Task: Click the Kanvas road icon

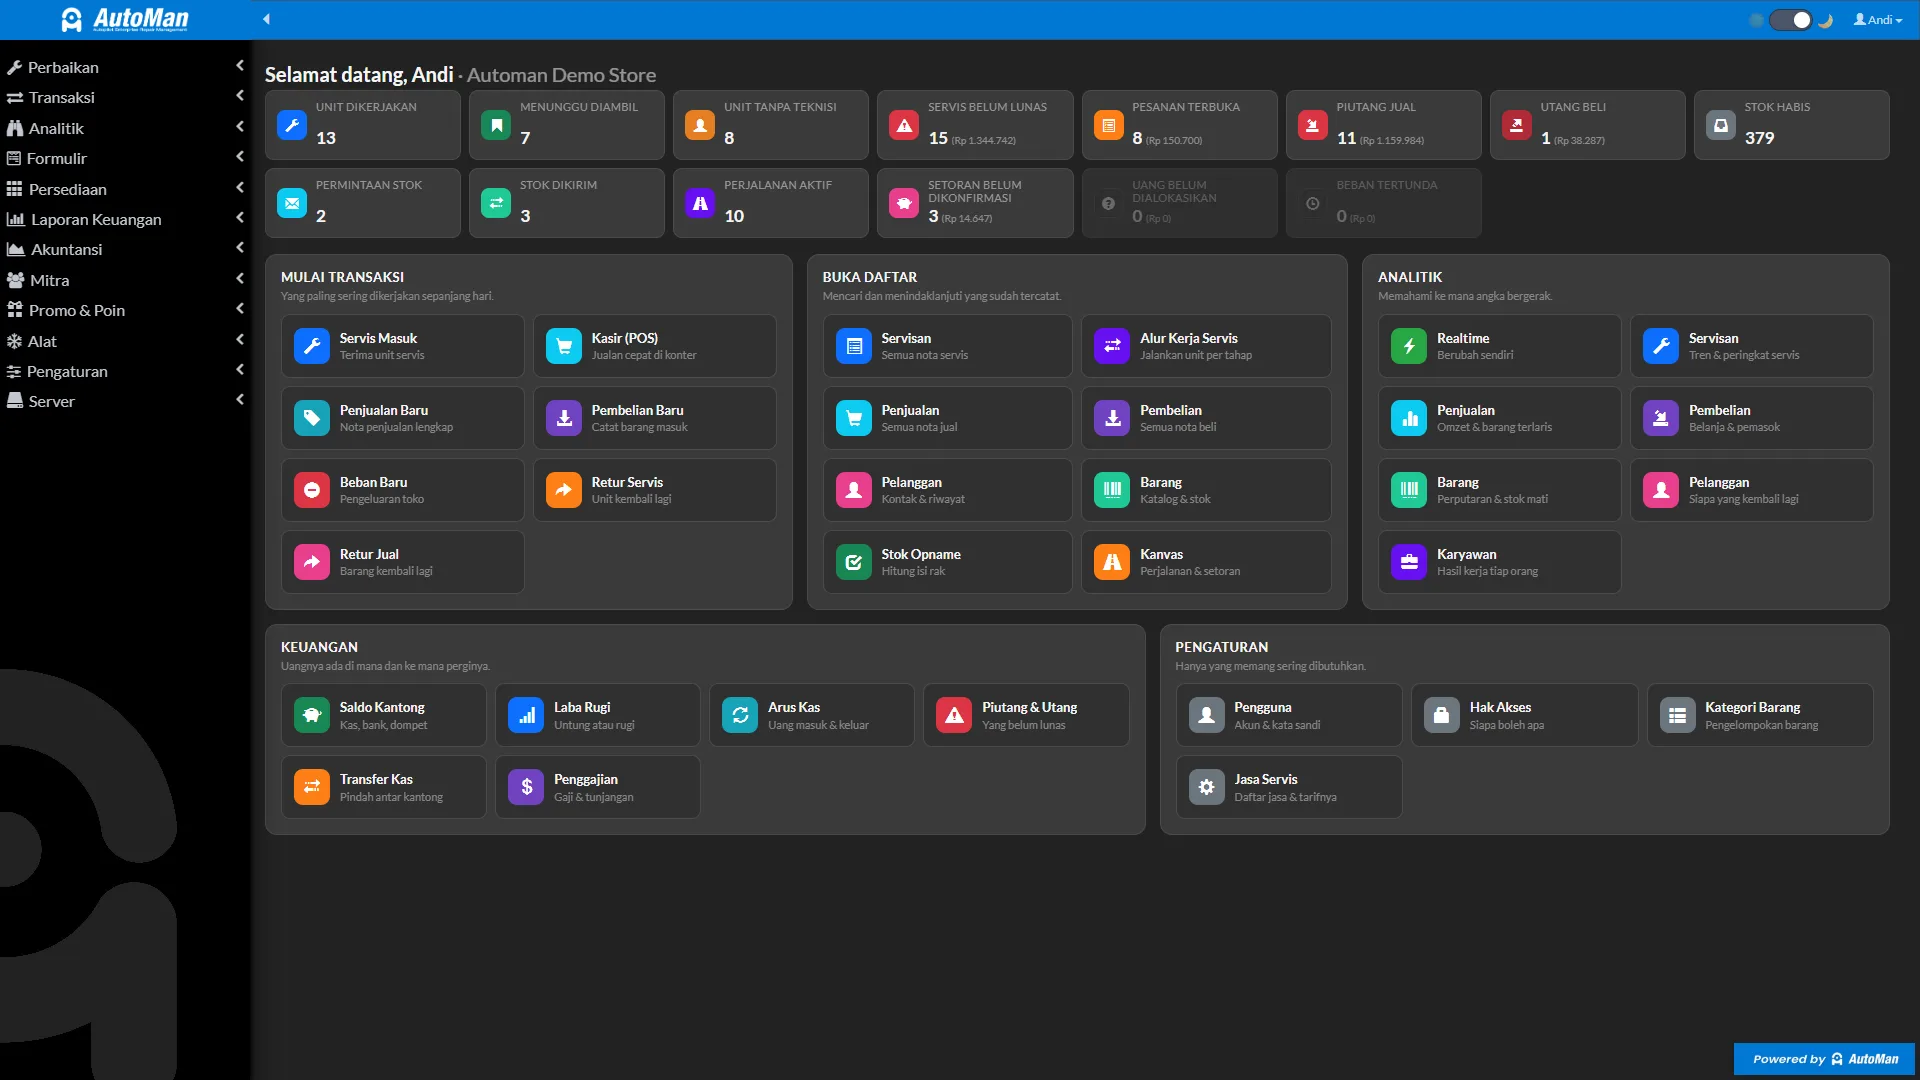Action: pyautogui.click(x=1112, y=562)
